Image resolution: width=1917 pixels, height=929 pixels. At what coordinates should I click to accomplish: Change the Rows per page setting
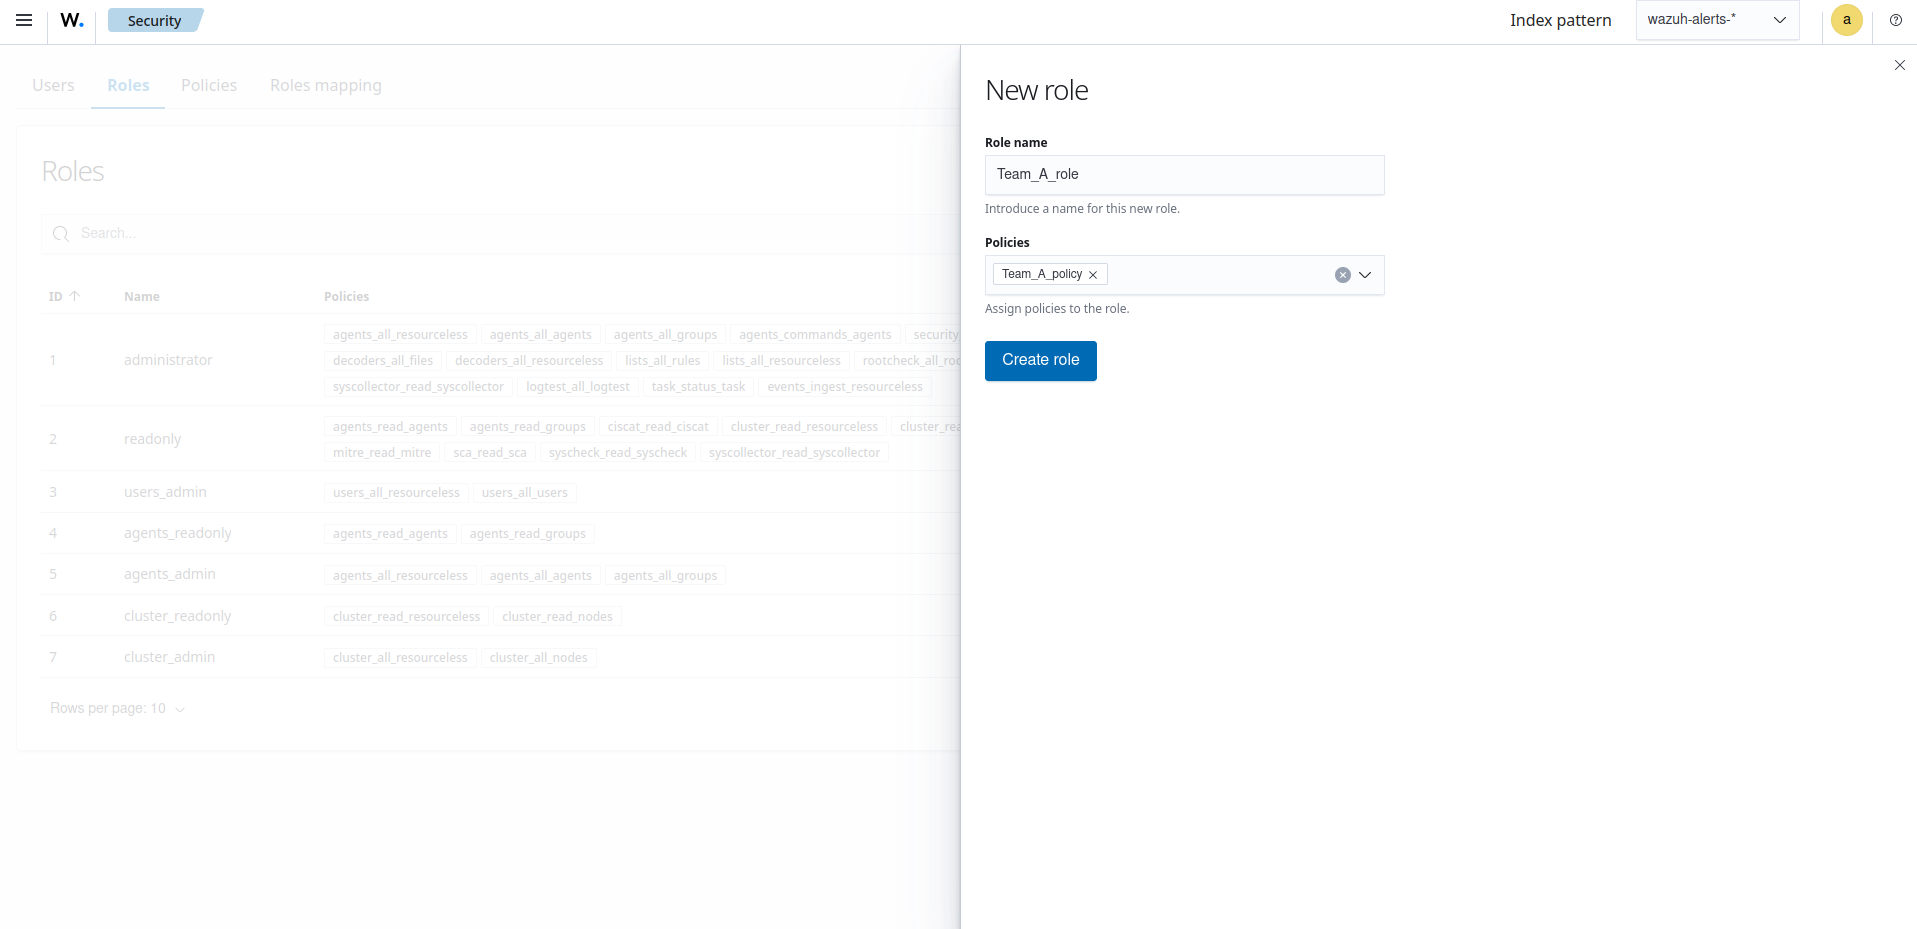pos(117,709)
